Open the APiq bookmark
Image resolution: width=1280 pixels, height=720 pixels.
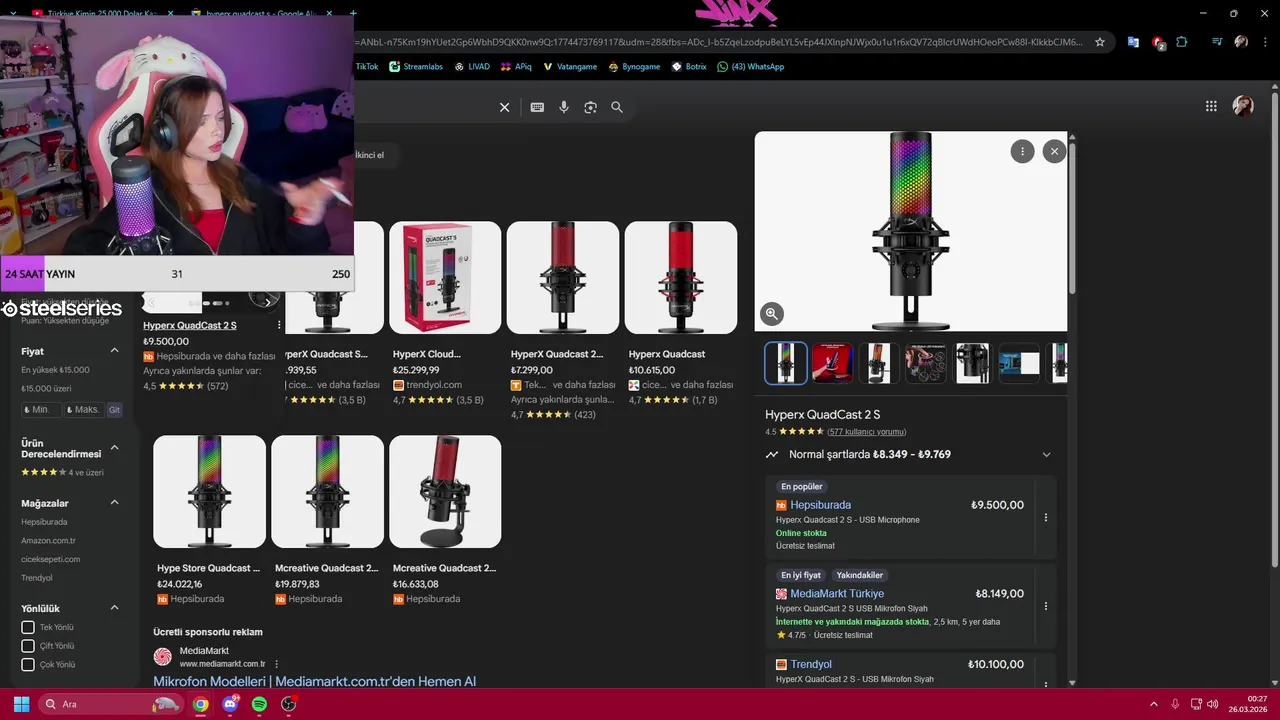(x=517, y=66)
